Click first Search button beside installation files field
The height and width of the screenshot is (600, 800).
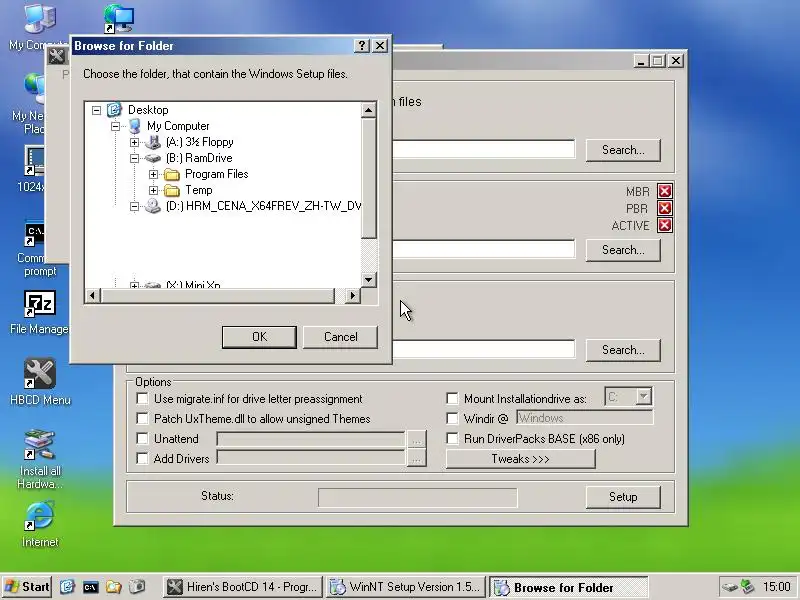(623, 150)
